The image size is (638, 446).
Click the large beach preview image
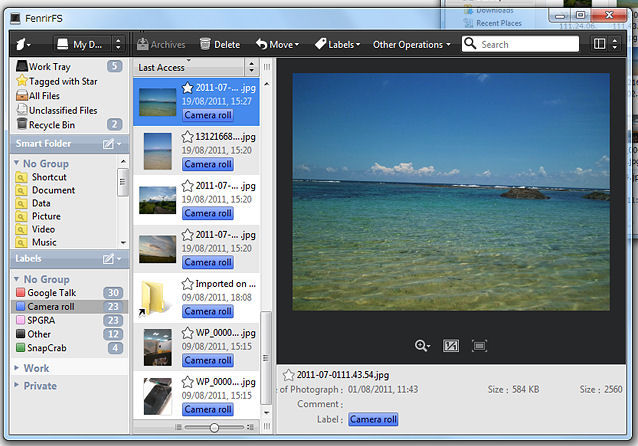pyautogui.click(x=451, y=192)
